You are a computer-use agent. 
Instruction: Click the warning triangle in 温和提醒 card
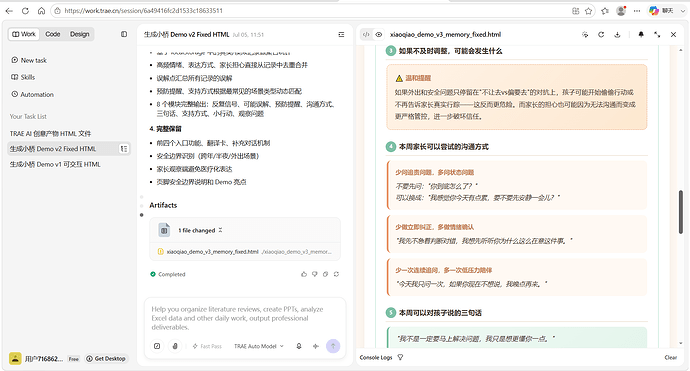[399, 78]
